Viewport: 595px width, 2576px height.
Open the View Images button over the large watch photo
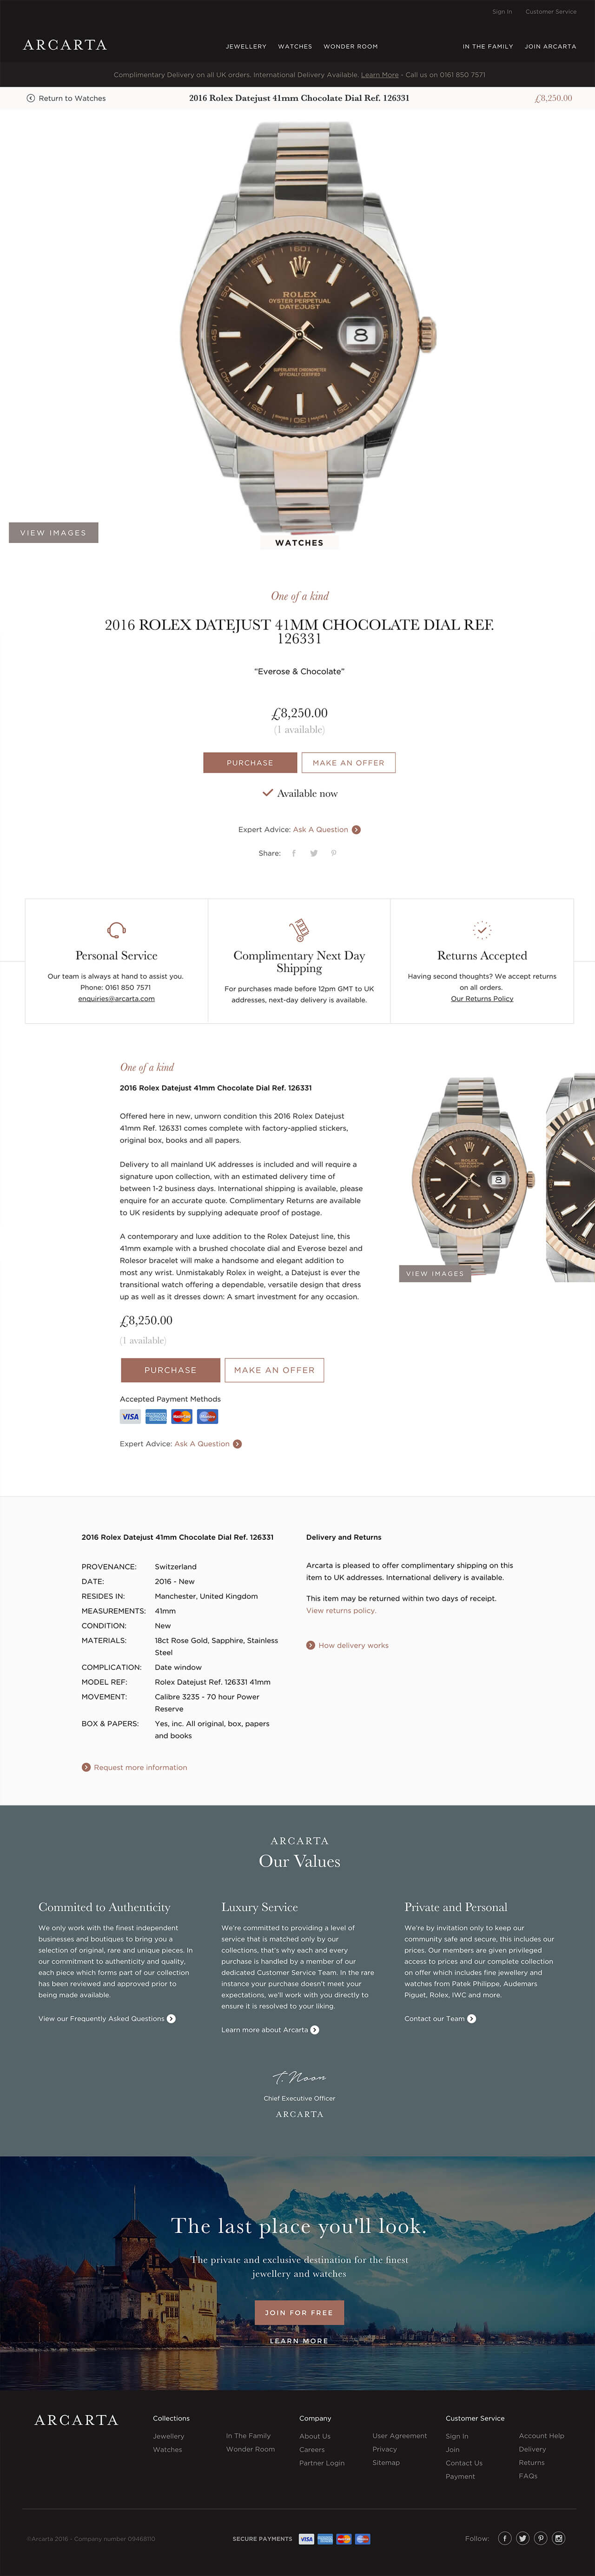[x=53, y=533]
